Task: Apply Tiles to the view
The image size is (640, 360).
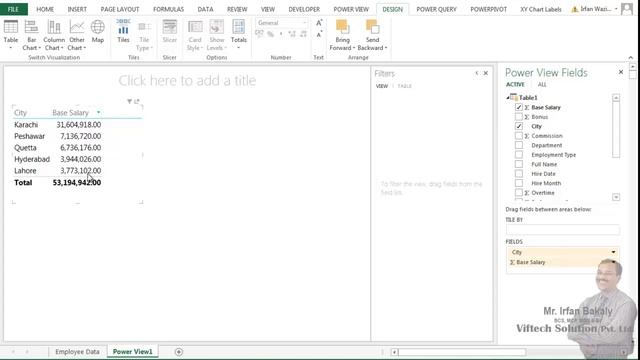Action: point(123,32)
